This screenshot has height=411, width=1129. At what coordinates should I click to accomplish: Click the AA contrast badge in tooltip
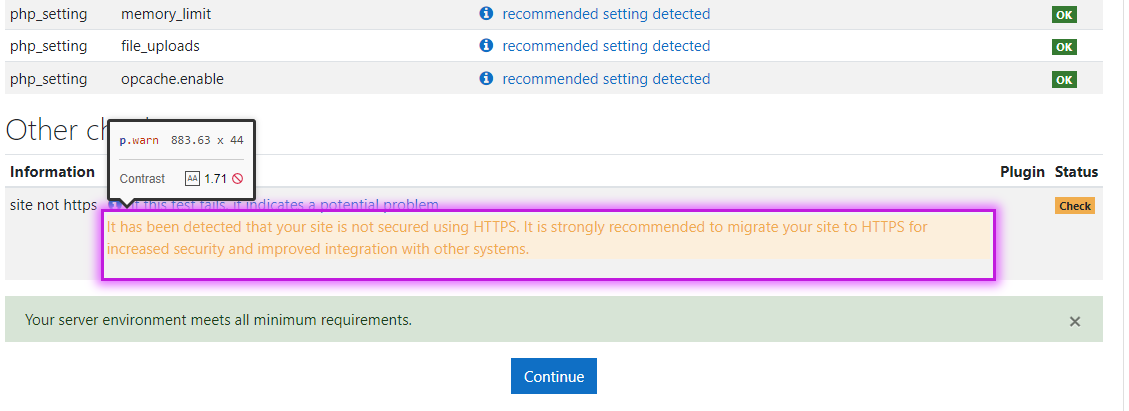(x=192, y=179)
